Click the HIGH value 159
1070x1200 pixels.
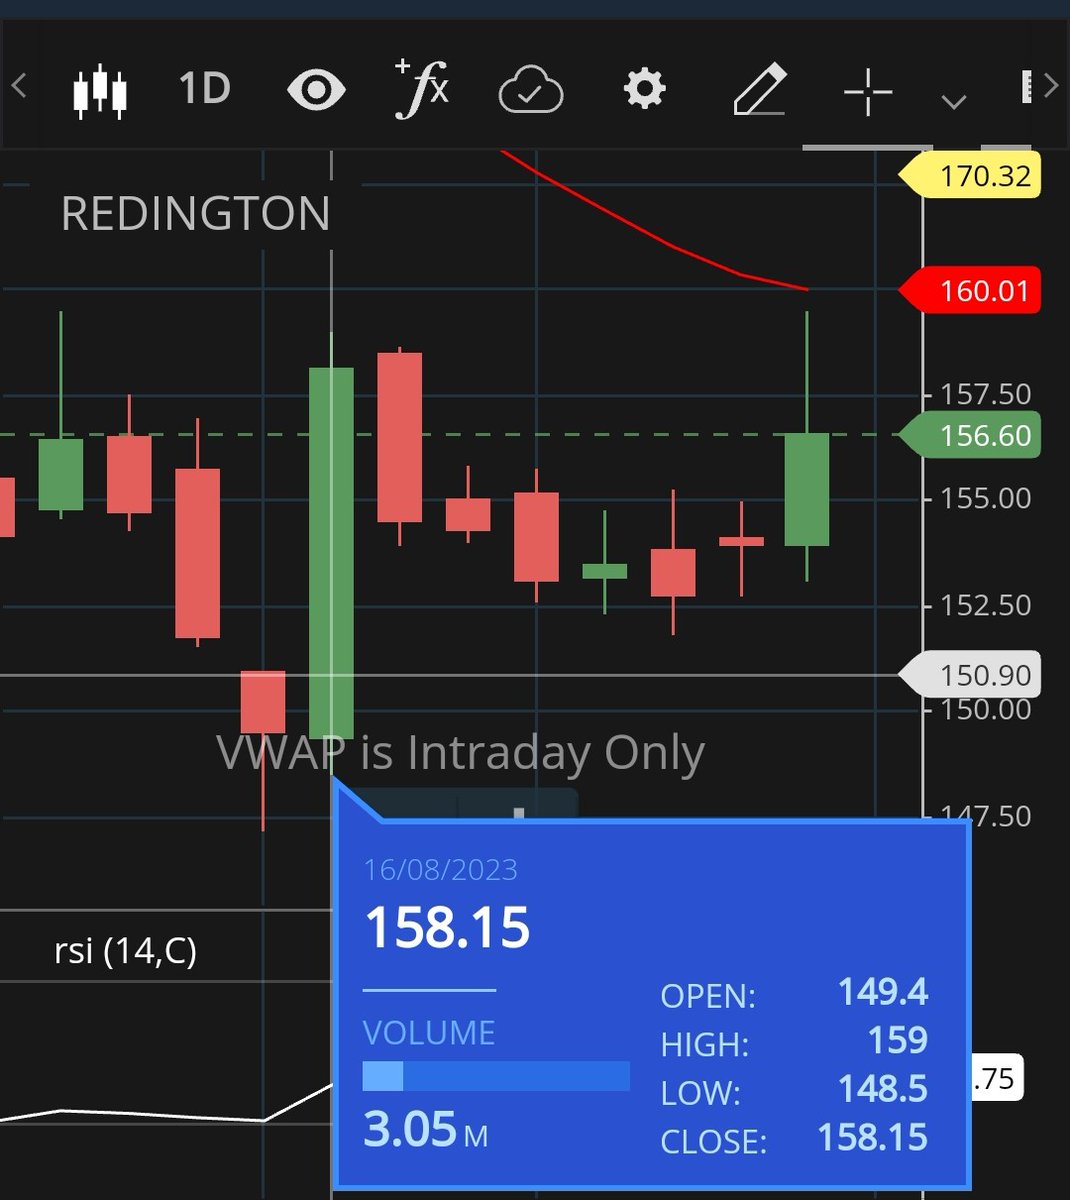click(x=898, y=1041)
